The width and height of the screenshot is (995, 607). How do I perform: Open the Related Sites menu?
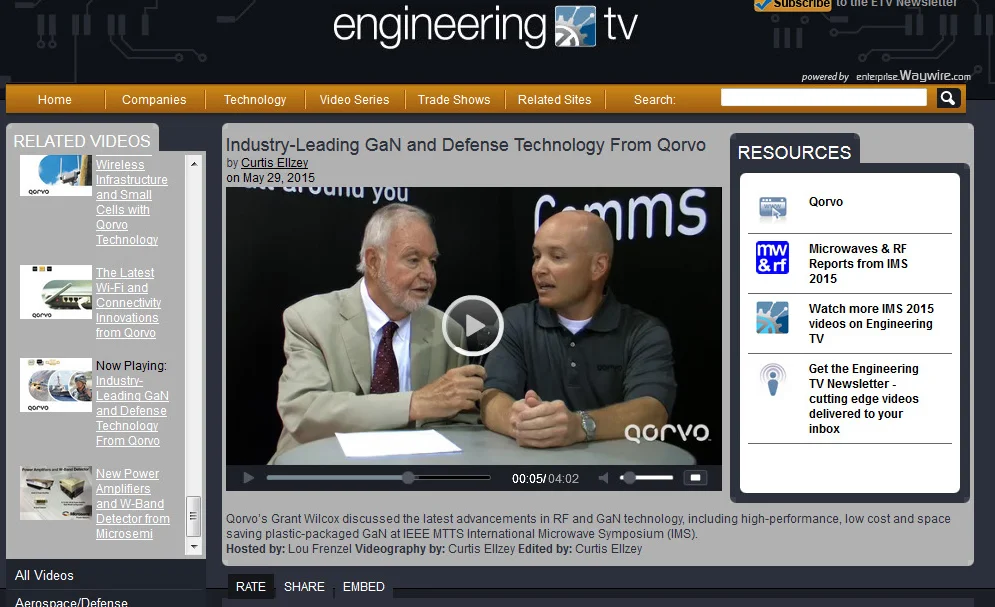coord(554,100)
